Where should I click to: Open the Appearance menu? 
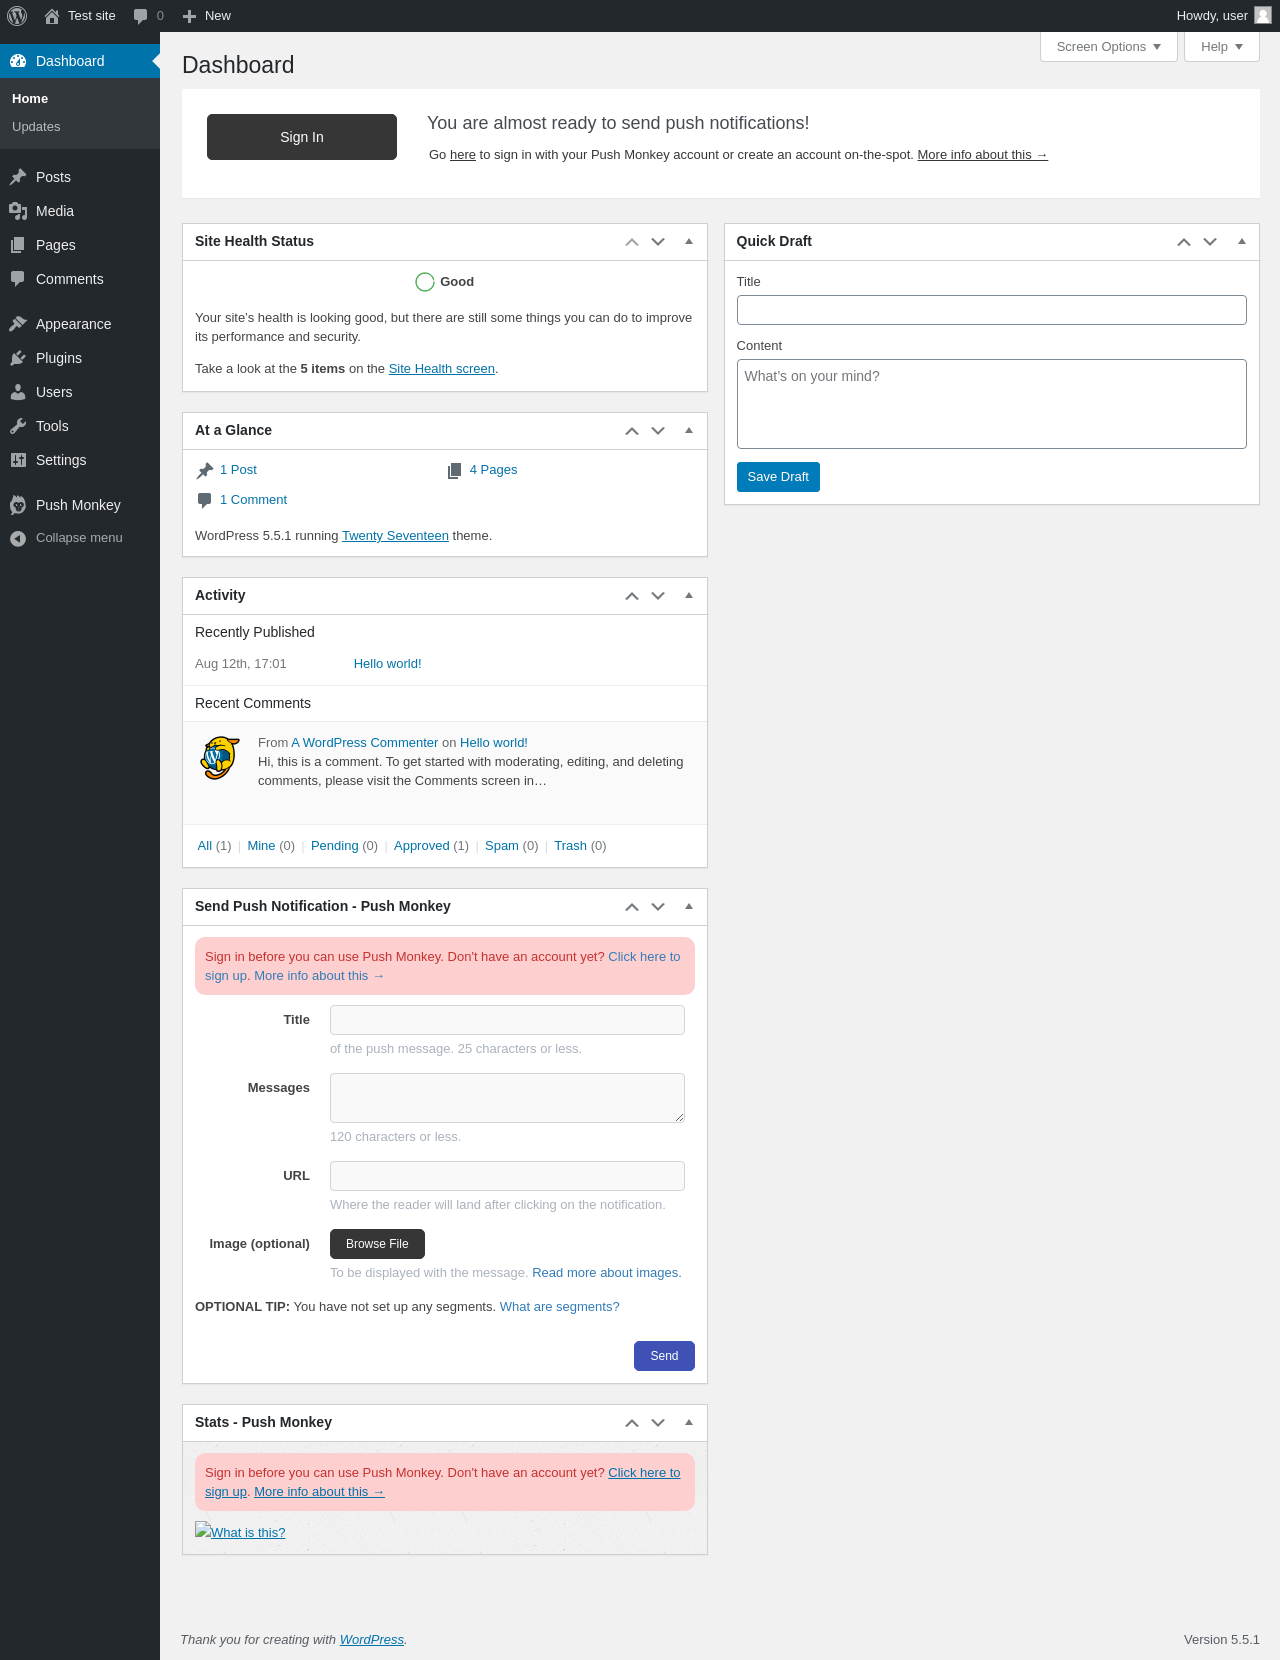coord(80,324)
